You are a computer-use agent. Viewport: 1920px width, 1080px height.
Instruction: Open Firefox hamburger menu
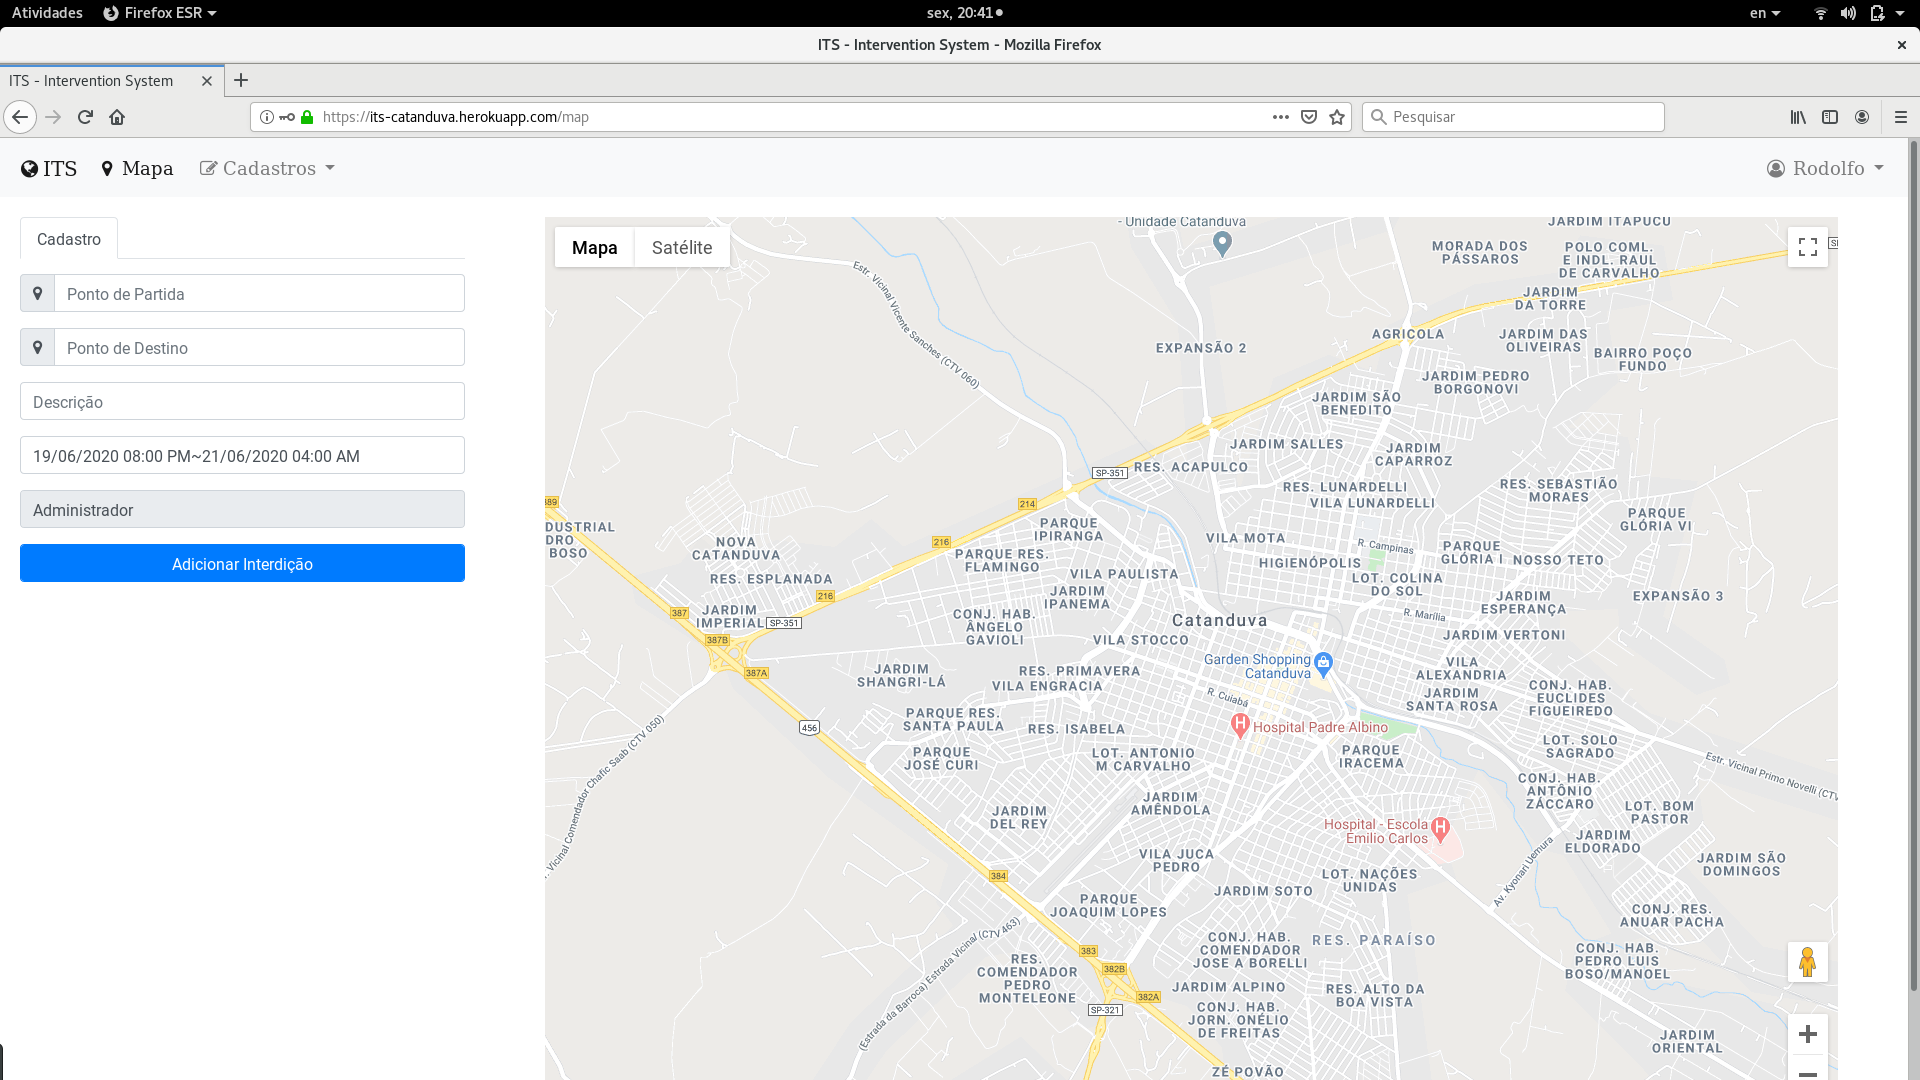[x=1900, y=117]
